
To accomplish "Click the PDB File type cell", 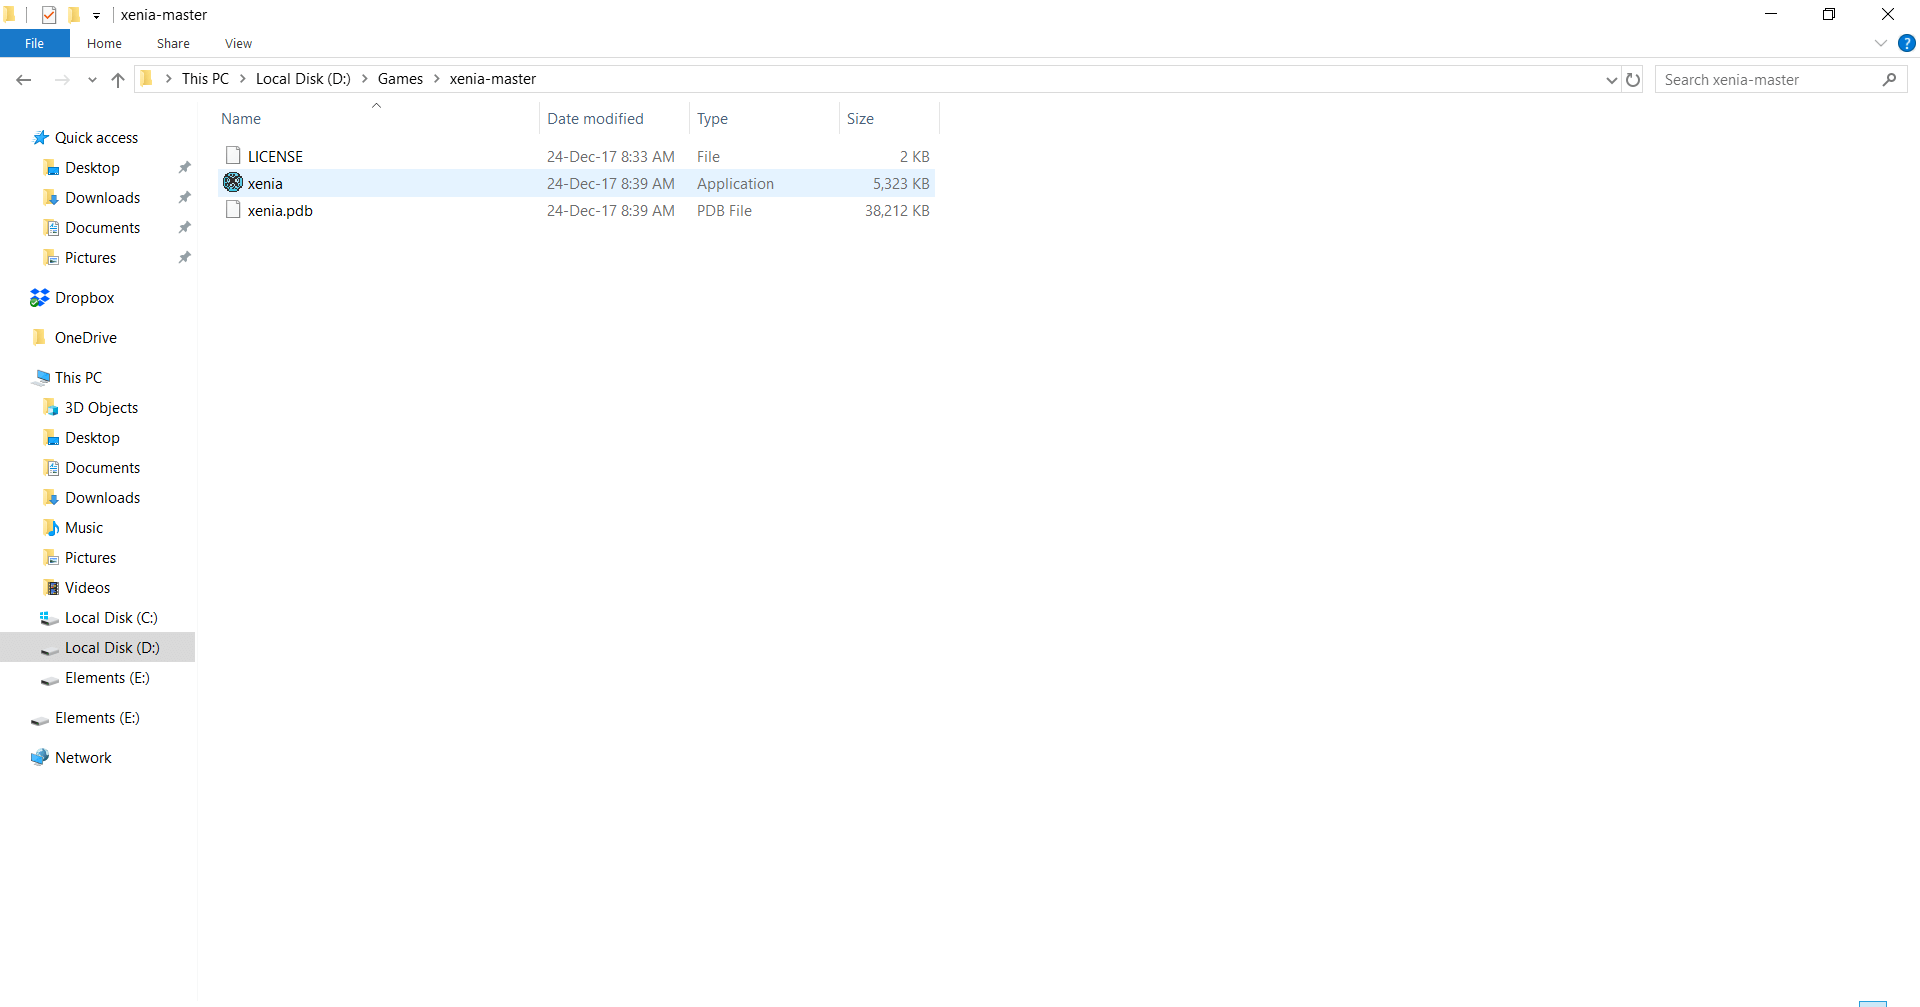I will 724,210.
